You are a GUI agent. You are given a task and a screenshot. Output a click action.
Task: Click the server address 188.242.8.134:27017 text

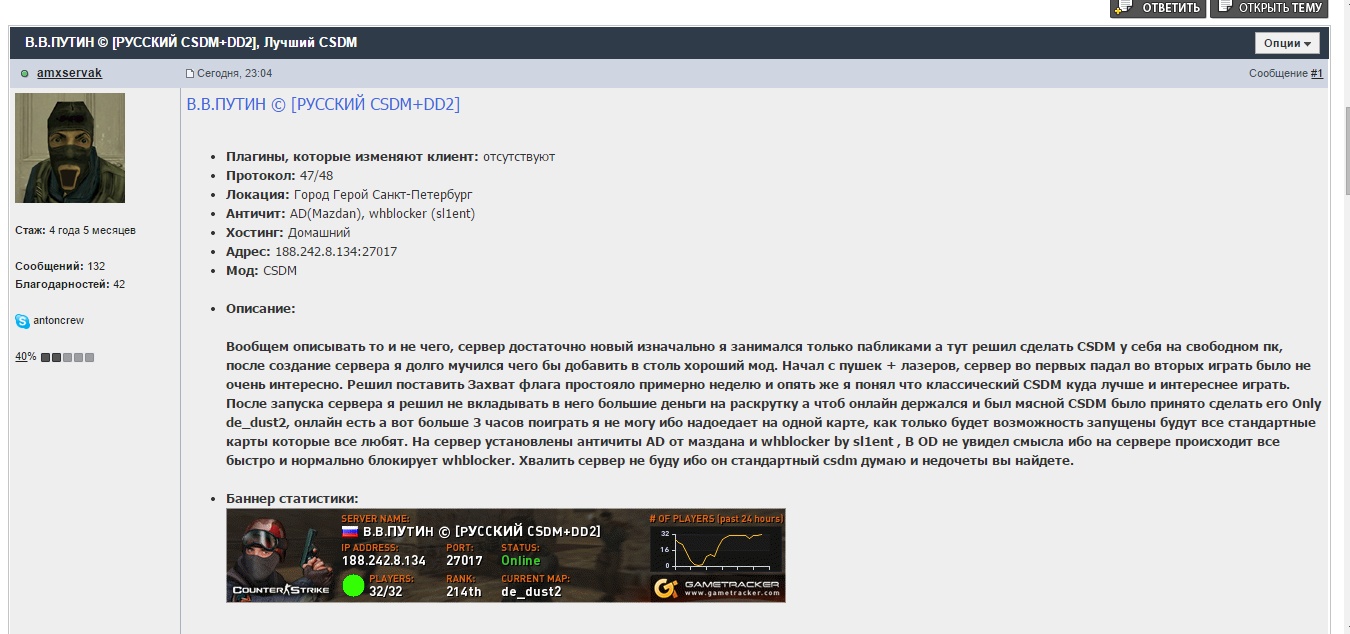pos(336,252)
